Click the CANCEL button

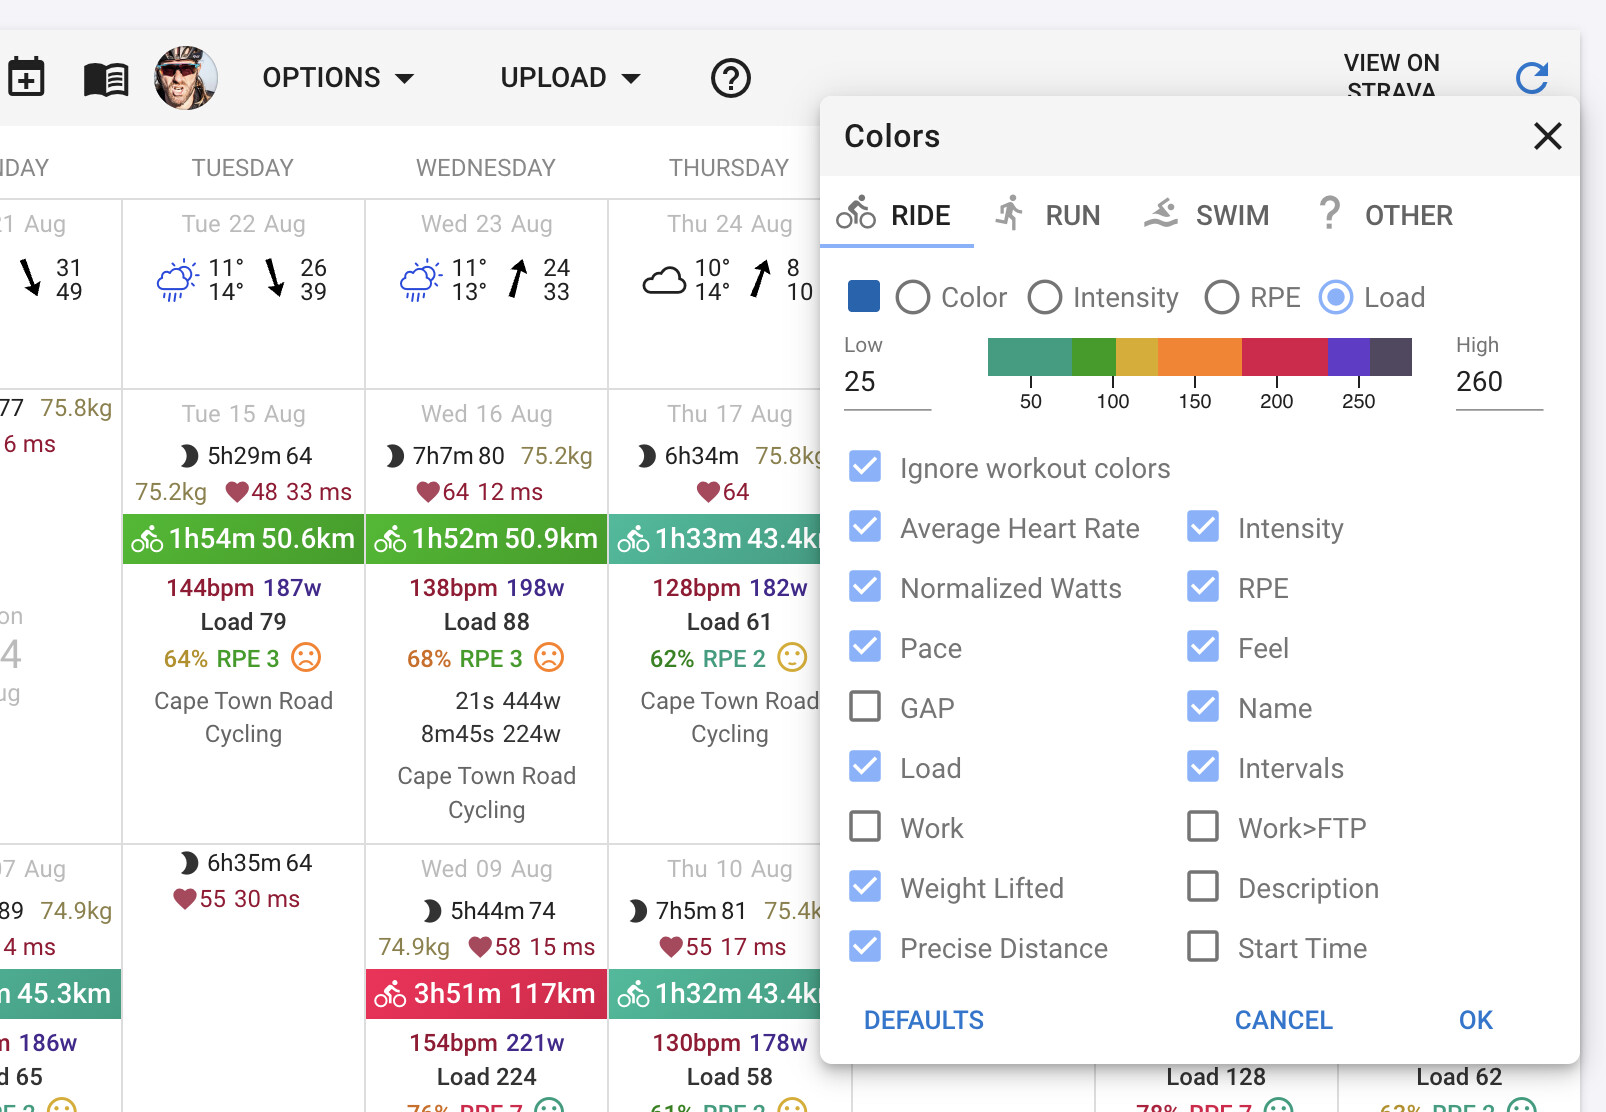[x=1284, y=1020]
